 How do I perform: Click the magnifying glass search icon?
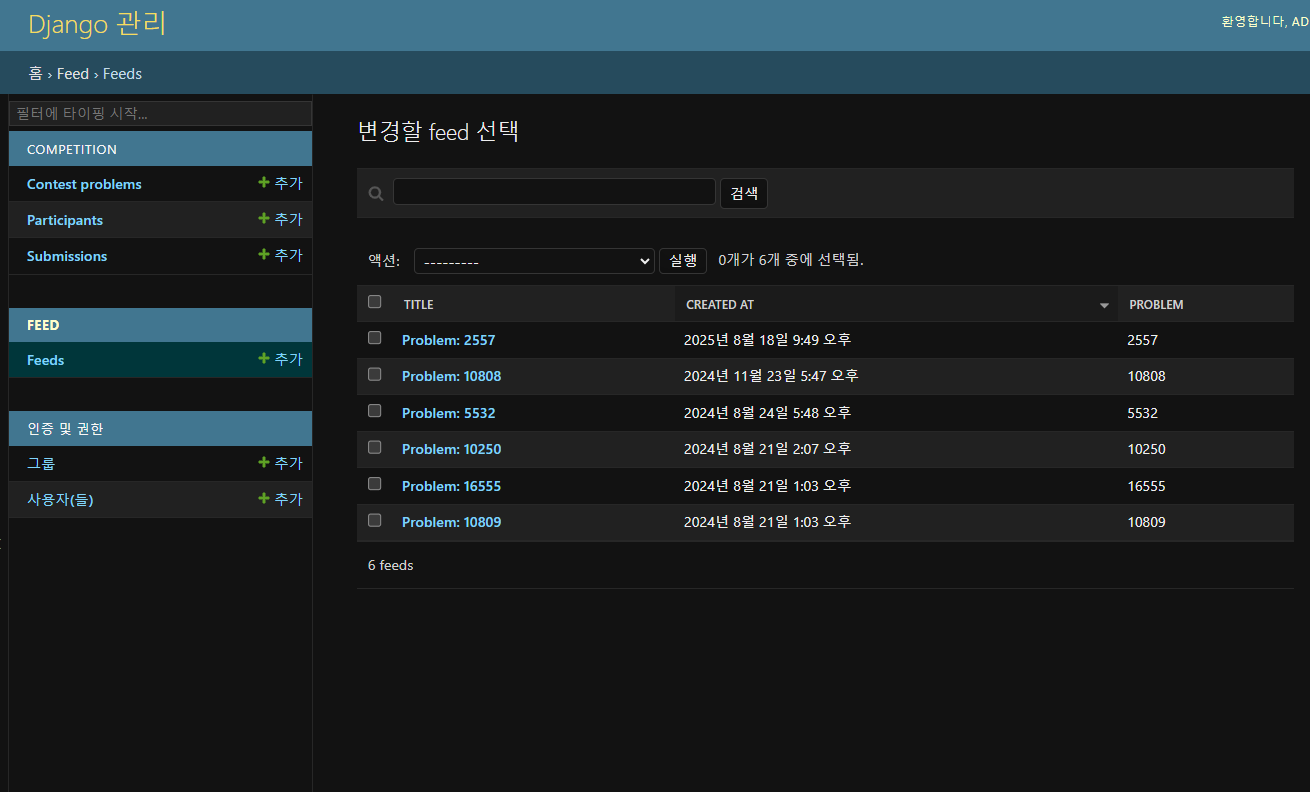point(376,193)
